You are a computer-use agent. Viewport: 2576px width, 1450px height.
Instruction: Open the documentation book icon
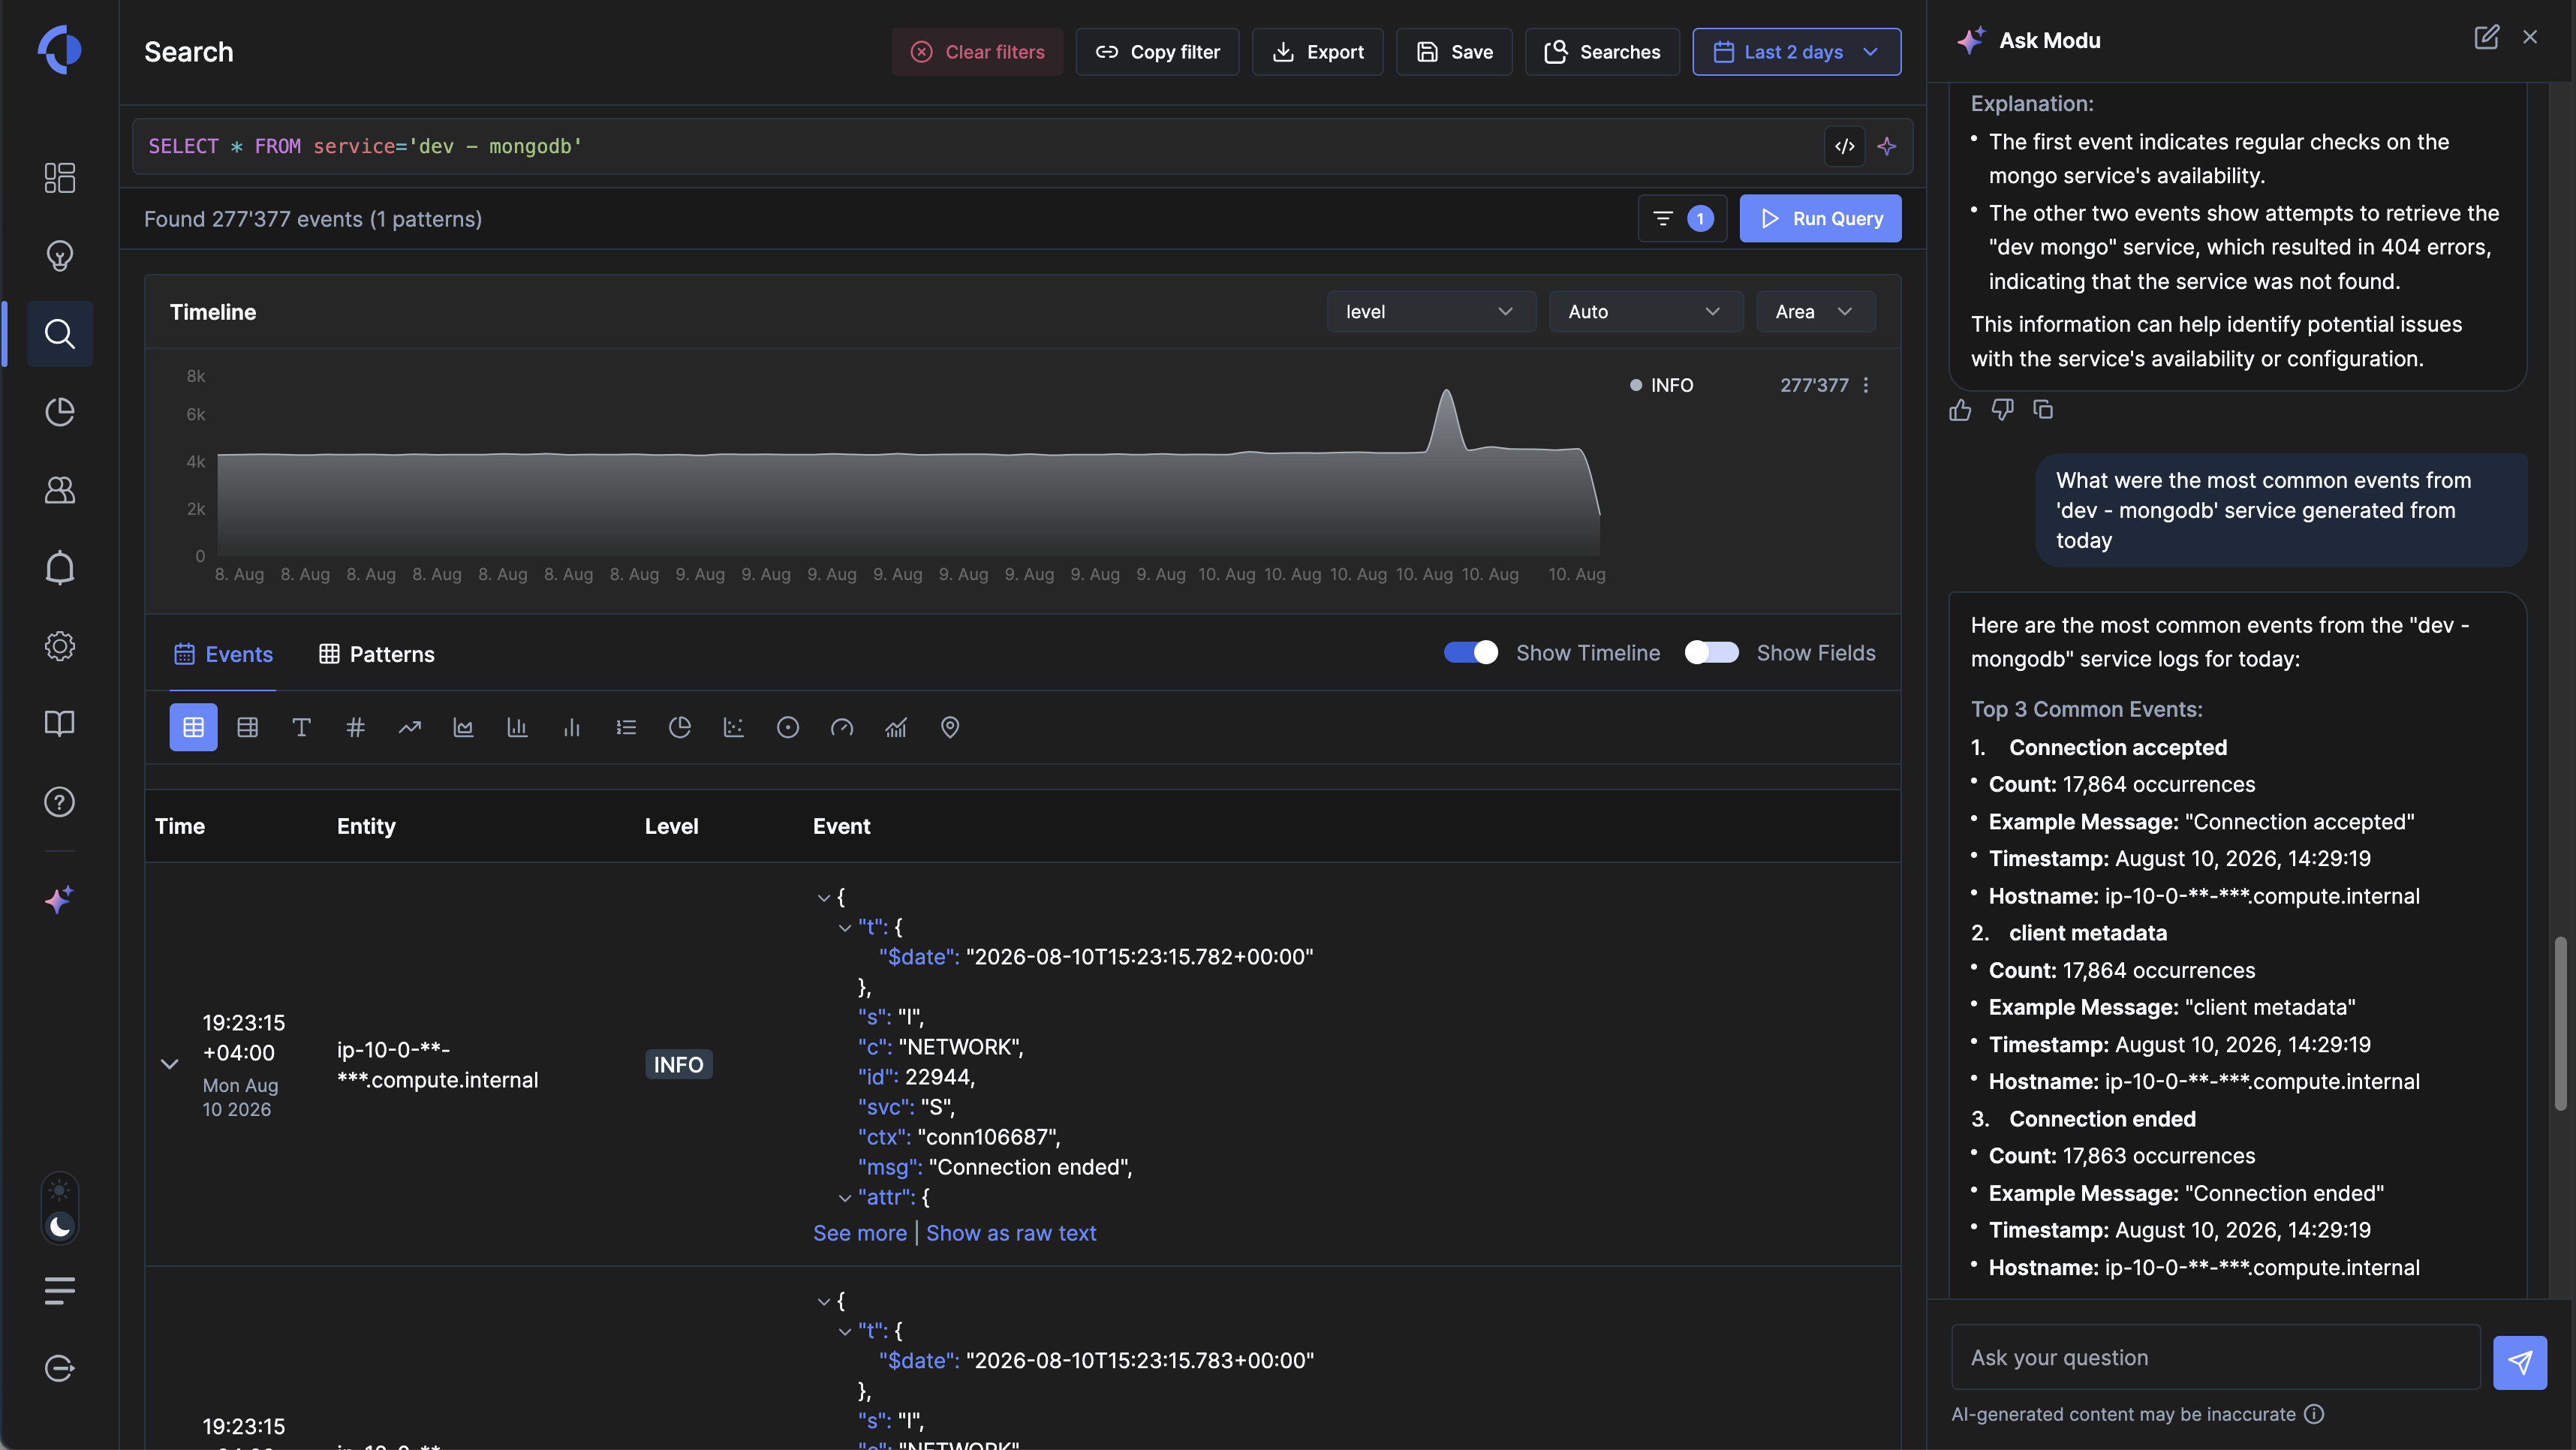(60, 724)
